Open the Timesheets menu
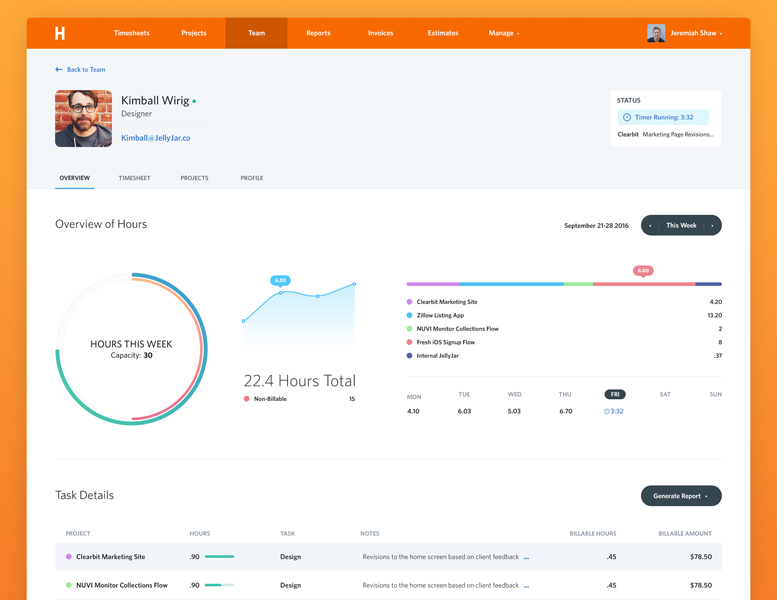The width and height of the screenshot is (777, 600). [x=131, y=33]
